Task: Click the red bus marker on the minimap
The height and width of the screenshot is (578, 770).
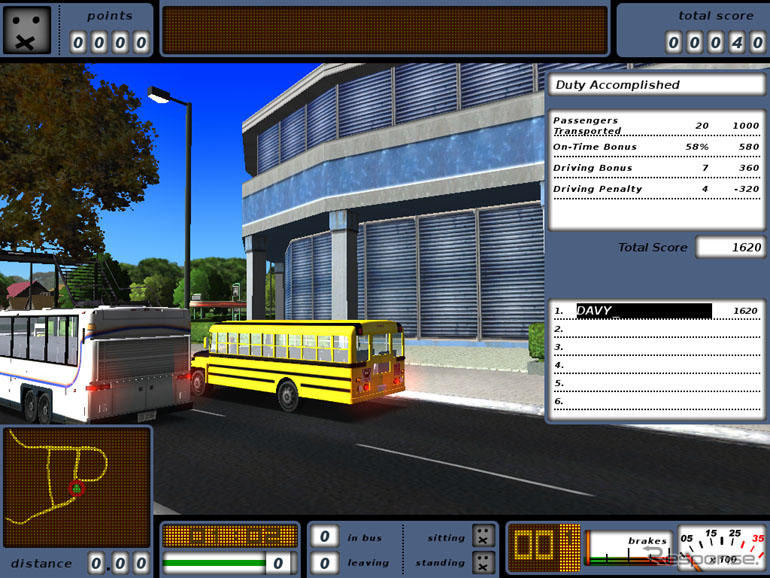Action: point(75,487)
